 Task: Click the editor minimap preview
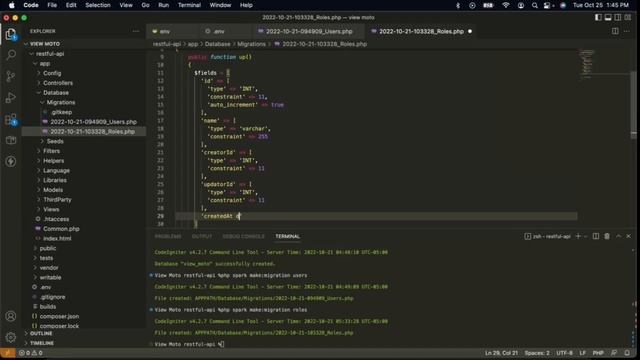pos(587,63)
